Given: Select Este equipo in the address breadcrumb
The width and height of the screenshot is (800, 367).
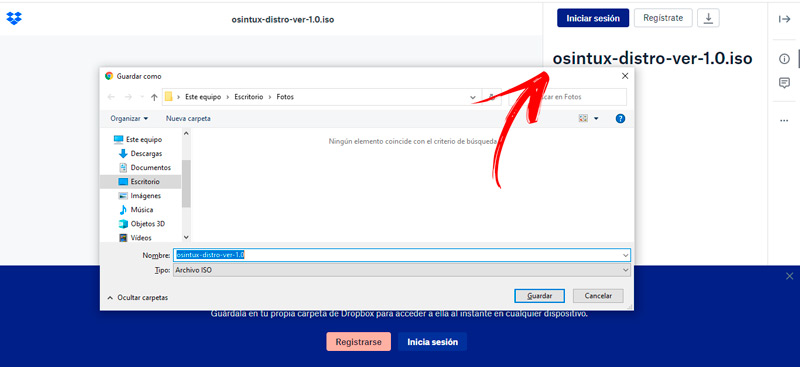Looking at the screenshot, I should pos(203,96).
